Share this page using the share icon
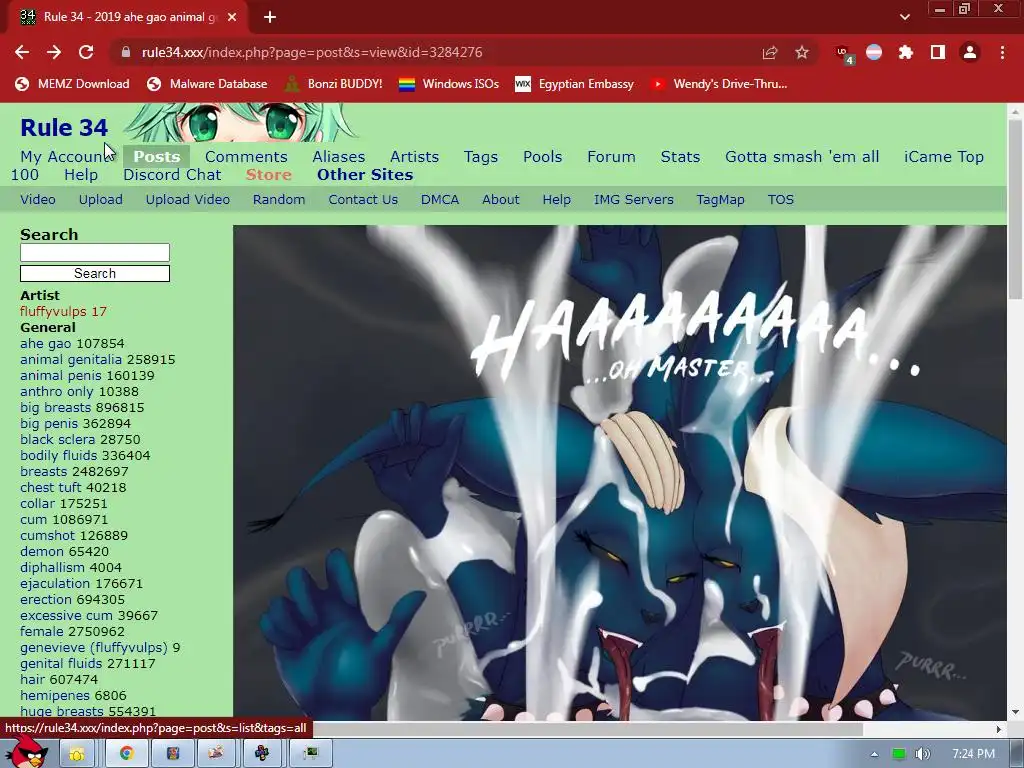The height and width of the screenshot is (768, 1024). click(770, 52)
